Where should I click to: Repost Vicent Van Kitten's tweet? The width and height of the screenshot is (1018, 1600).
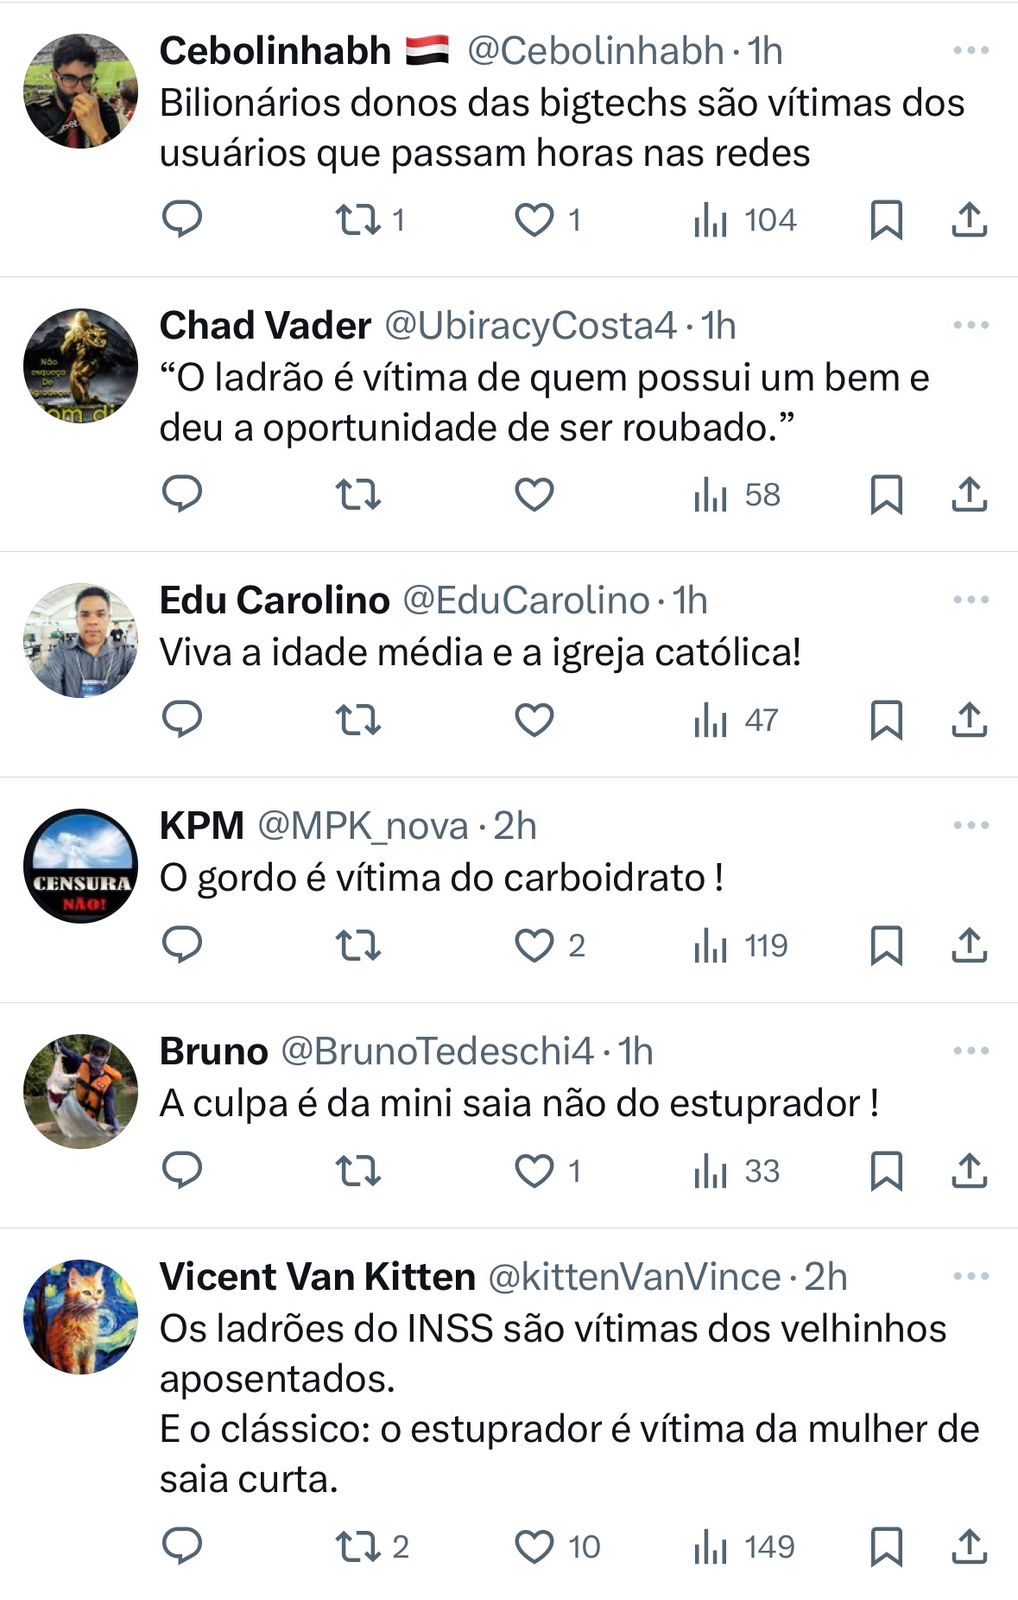(358, 1547)
